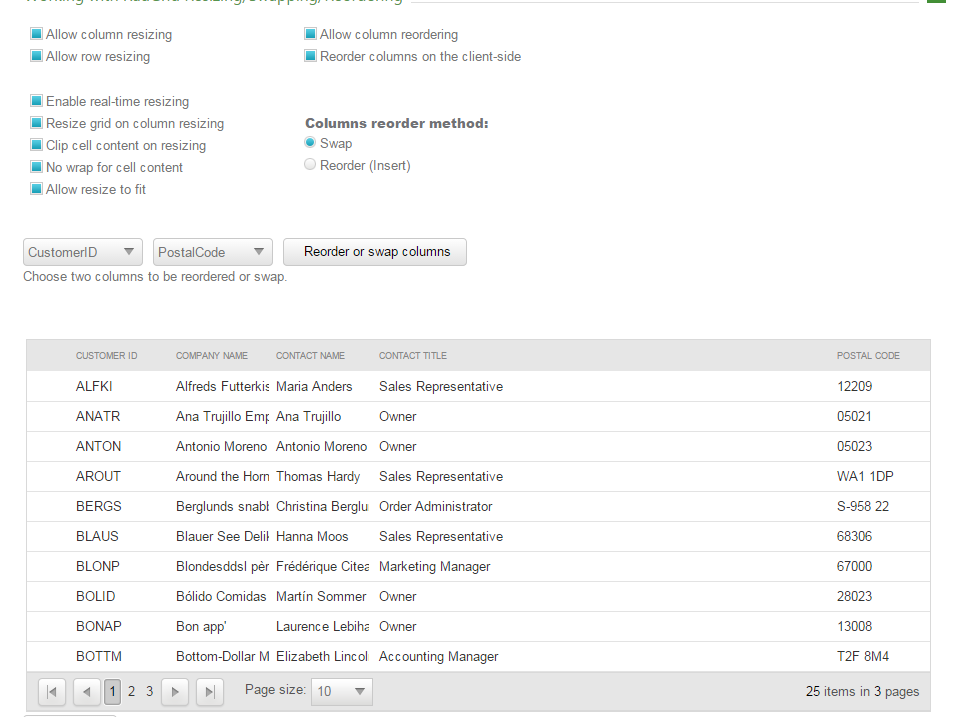Click the next page arrow in the pager

[x=175, y=691]
